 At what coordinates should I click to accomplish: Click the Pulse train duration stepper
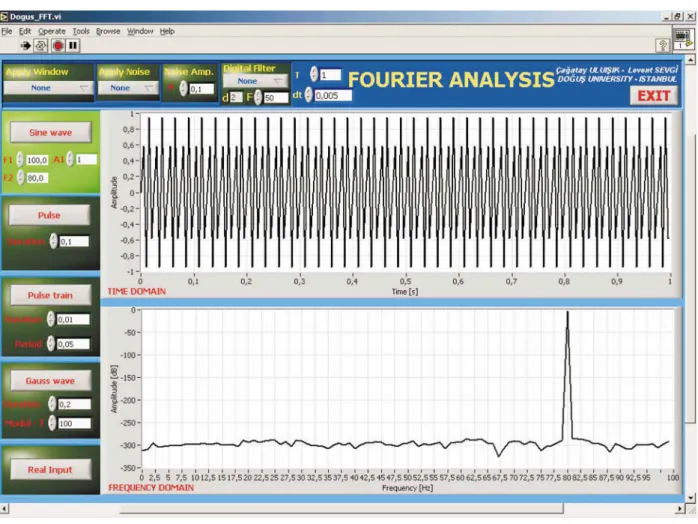pyautogui.click(x=51, y=319)
